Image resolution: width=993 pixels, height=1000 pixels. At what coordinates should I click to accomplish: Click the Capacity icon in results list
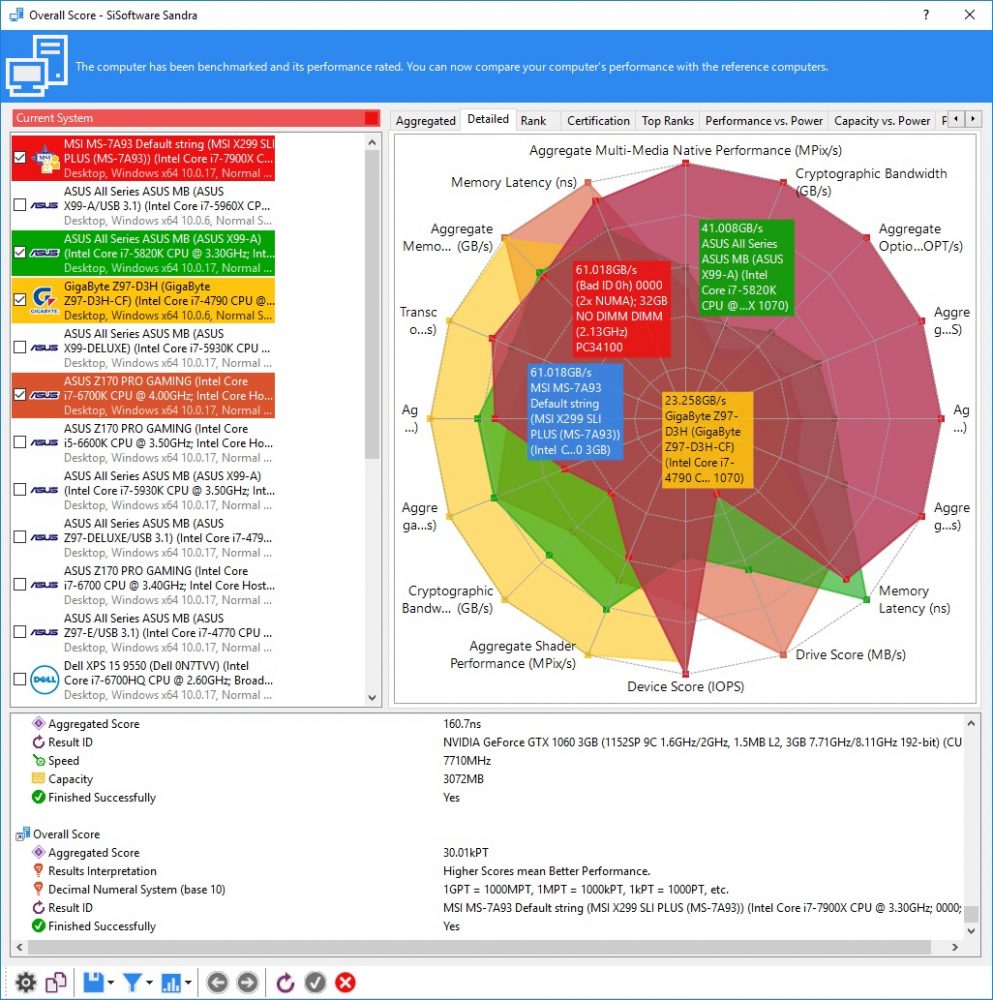[x=38, y=779]
